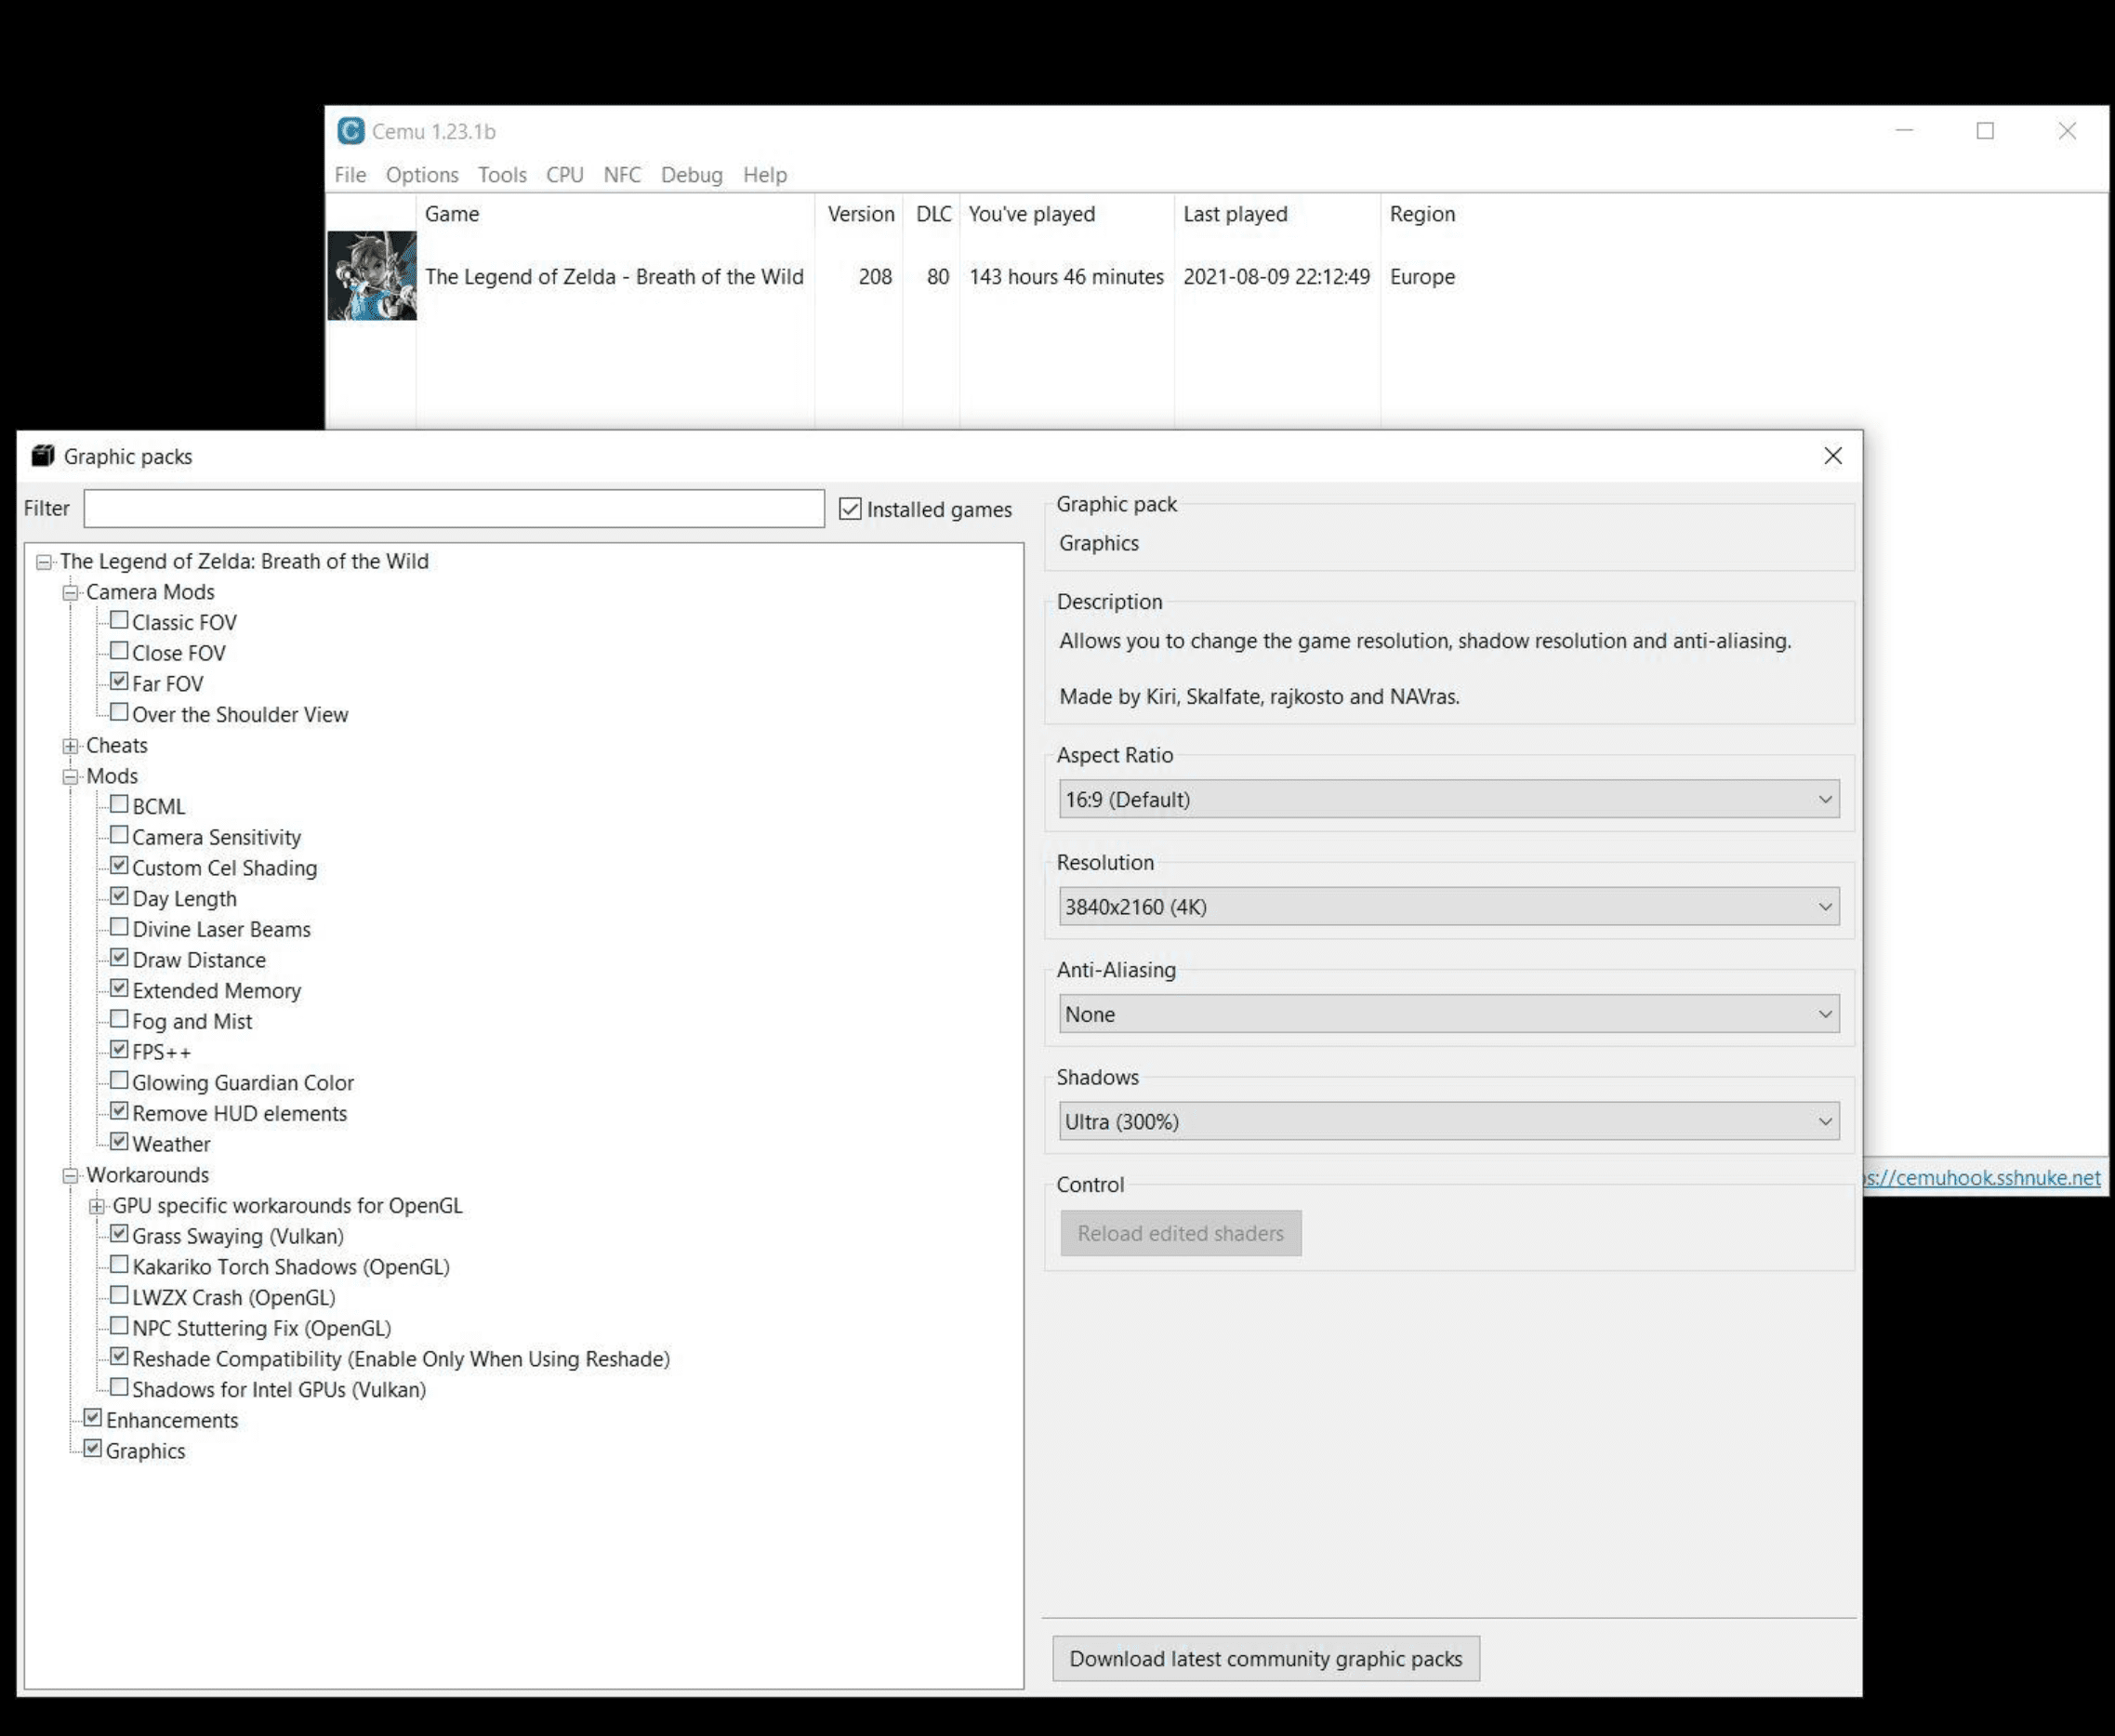Select The Legend of Zelda game row title

tap(614, 277)
